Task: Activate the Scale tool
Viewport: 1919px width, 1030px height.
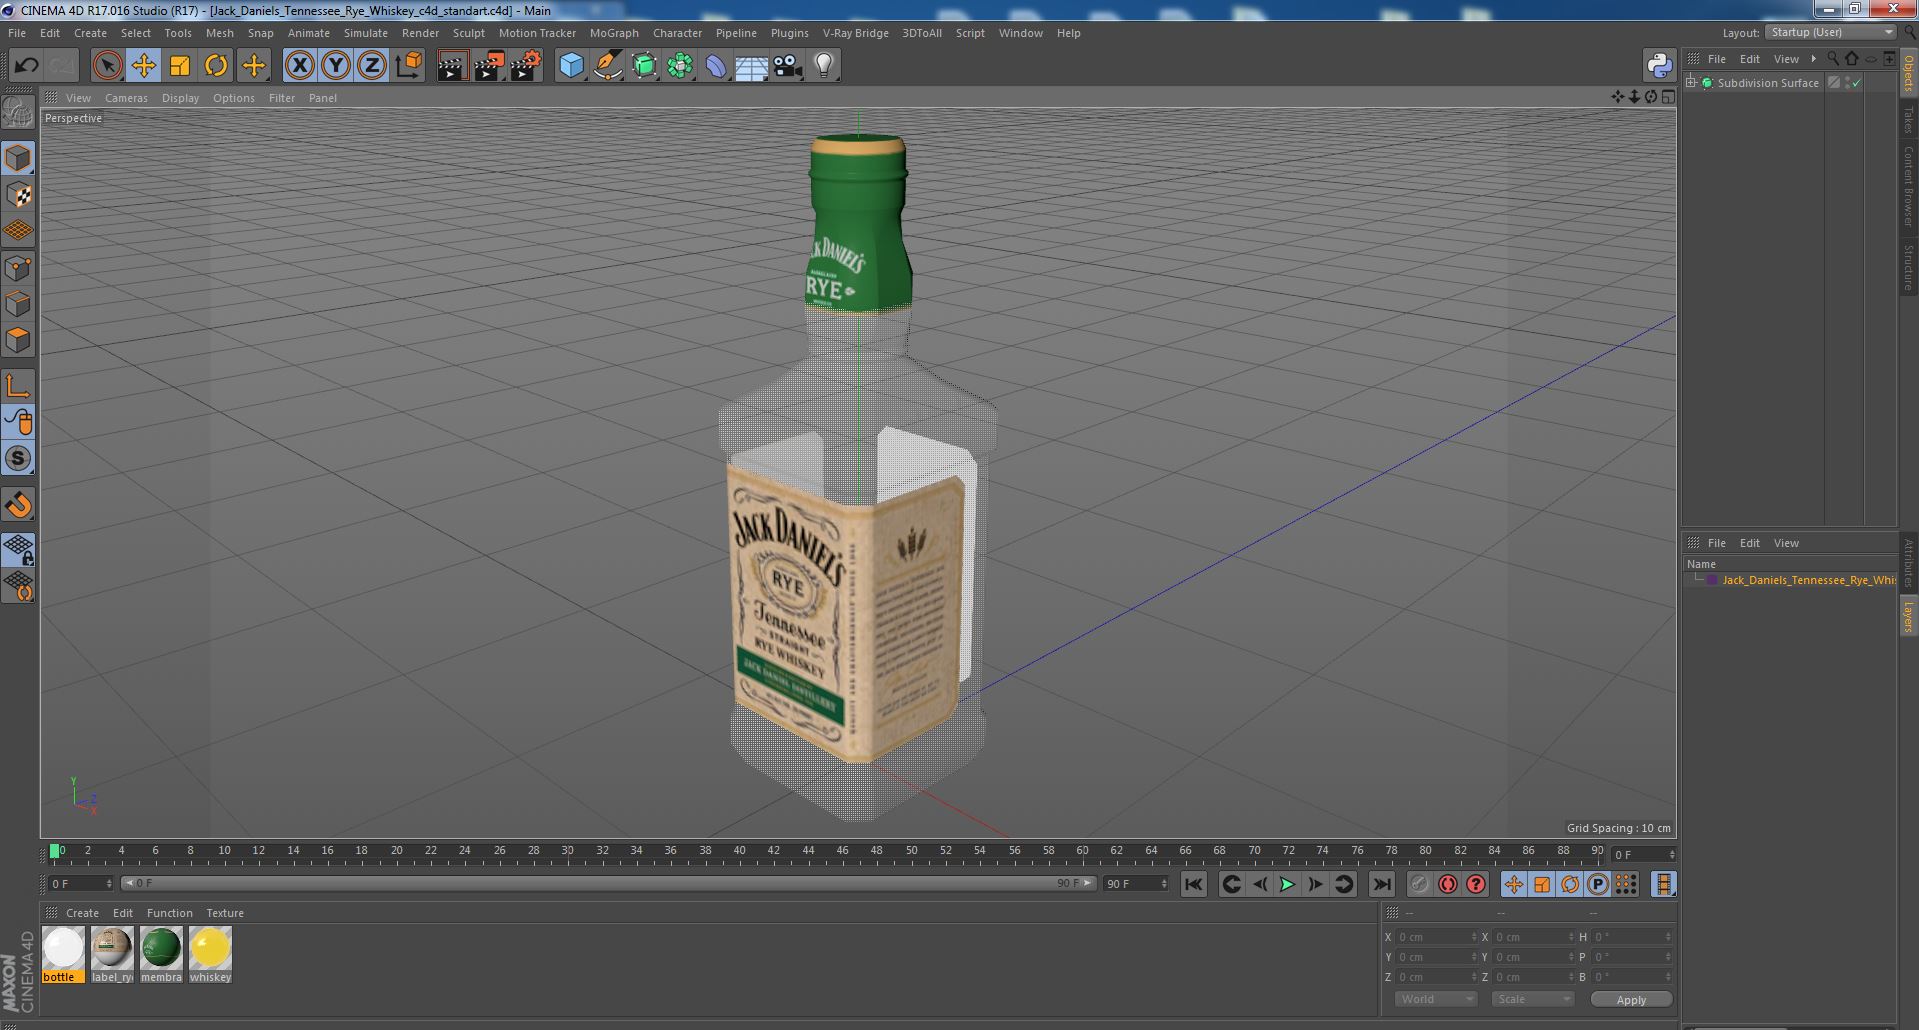Action: [x=180, y=66]
